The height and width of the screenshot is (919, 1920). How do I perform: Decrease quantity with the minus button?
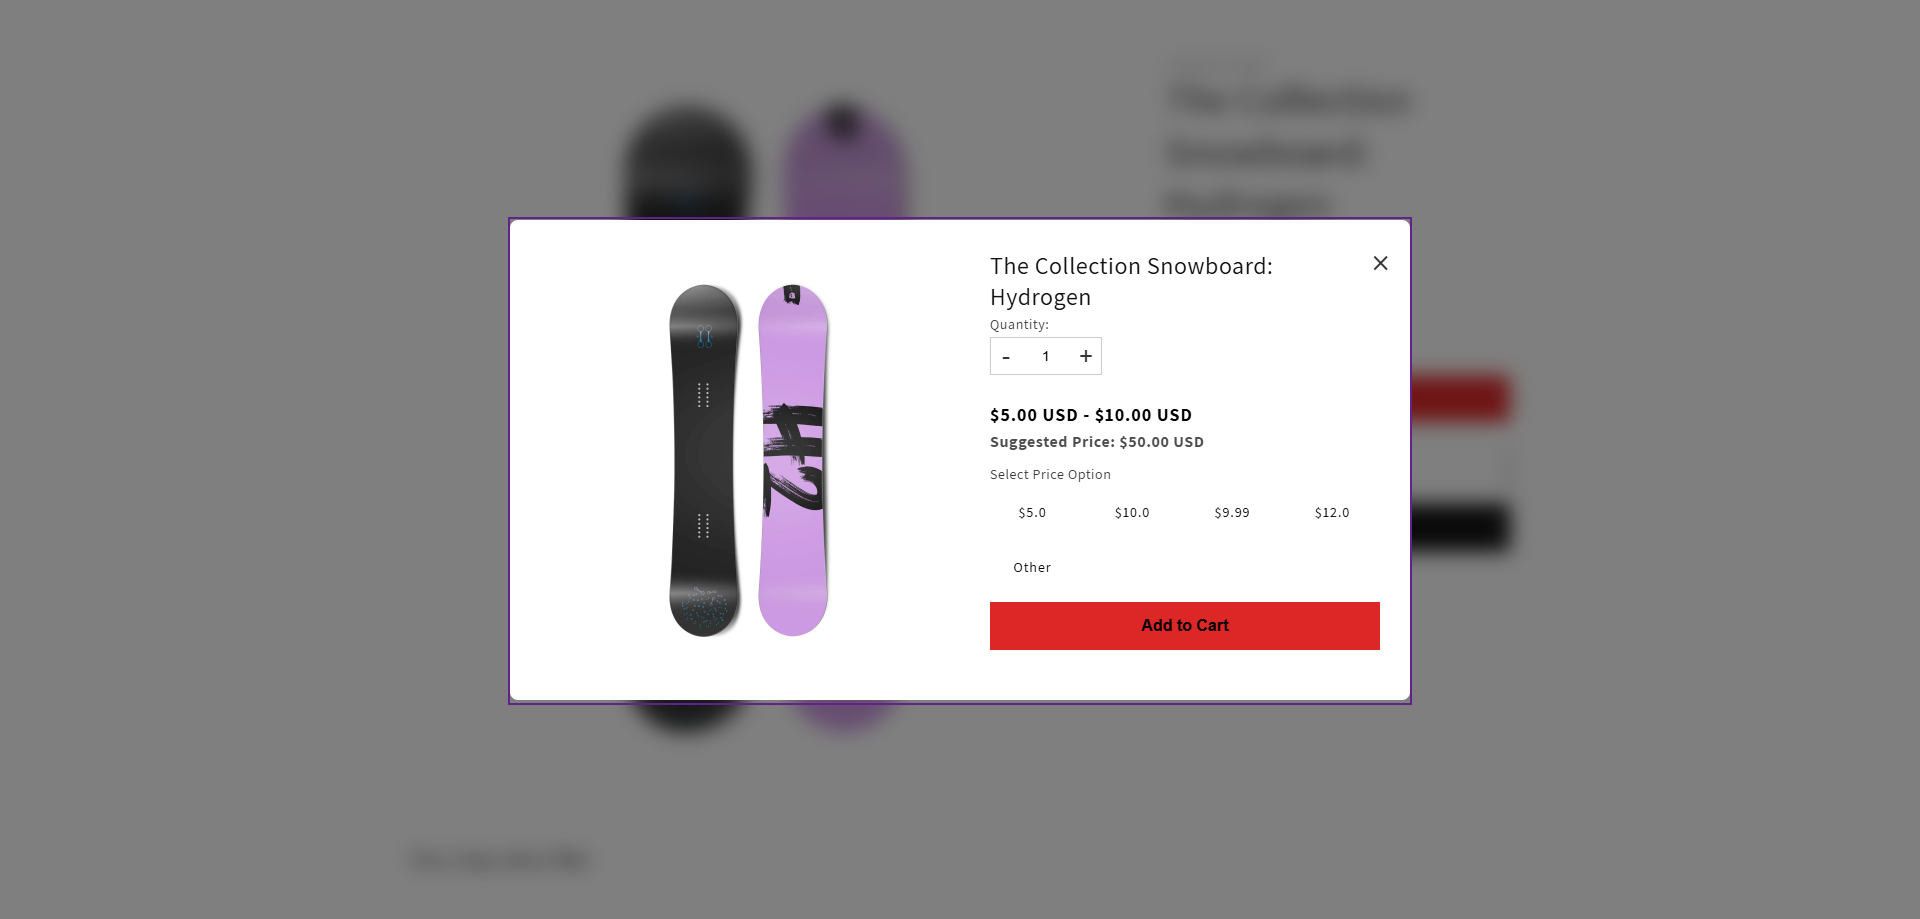(1006, 357)
